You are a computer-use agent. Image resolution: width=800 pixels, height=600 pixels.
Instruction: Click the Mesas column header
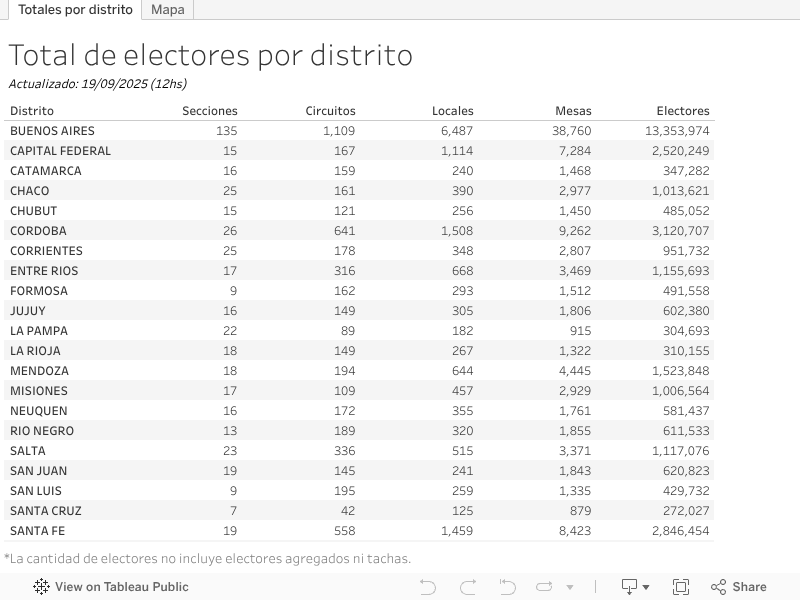pyautogui.click(x=573, y=111)
